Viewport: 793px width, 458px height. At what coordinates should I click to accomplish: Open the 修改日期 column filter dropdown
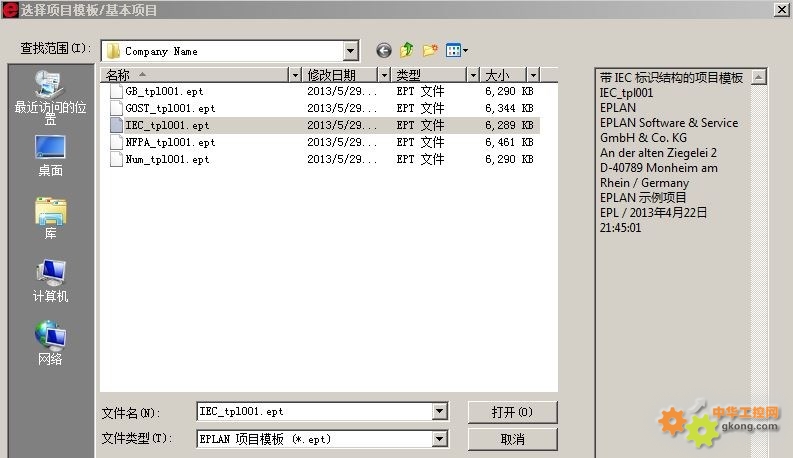click(x=384, y=75)
